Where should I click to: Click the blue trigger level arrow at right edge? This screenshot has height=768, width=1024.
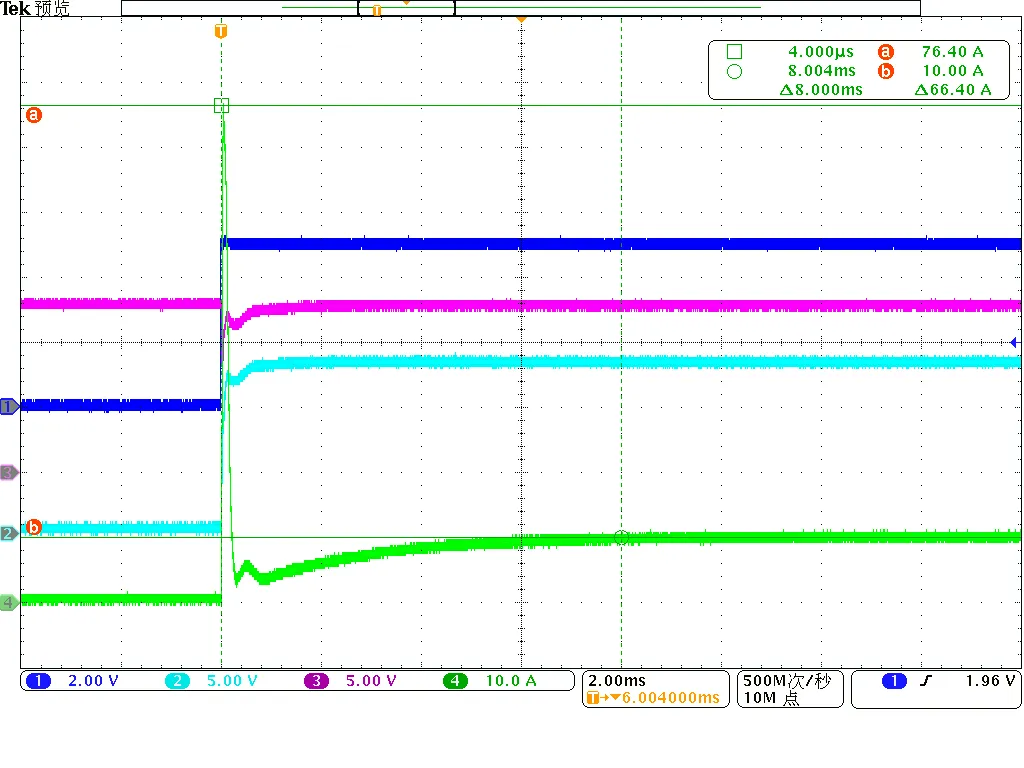pos(1014,342)
